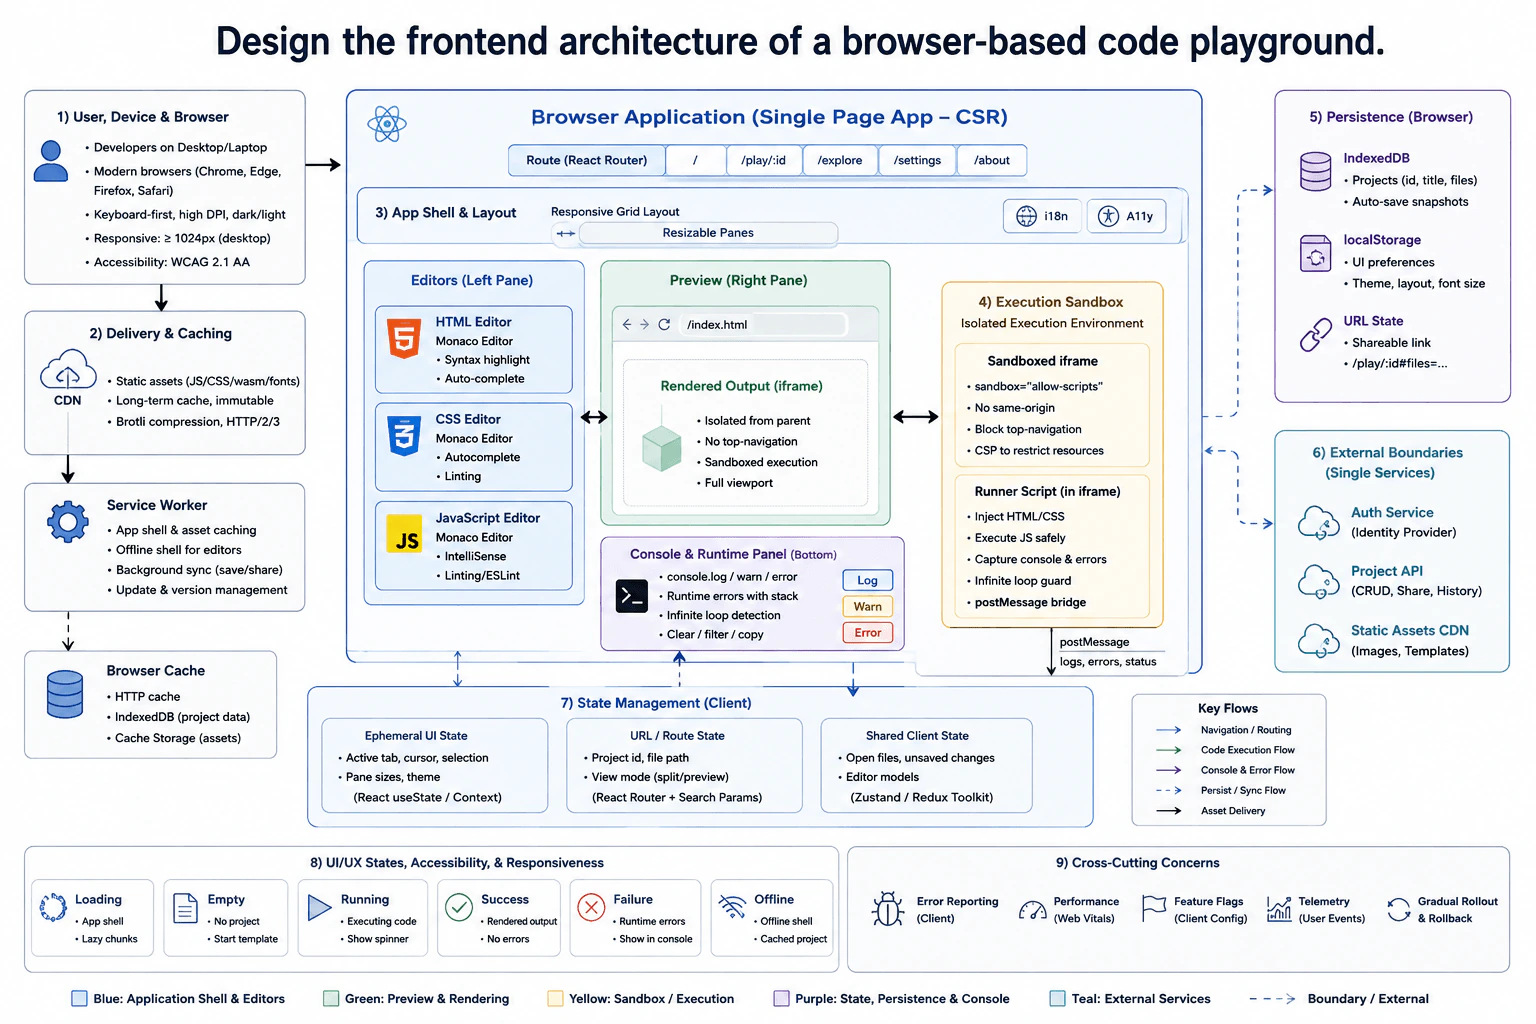The image size is (1536, 1024).
Task: Click the Shared Client State box
Action: [926, 765]
